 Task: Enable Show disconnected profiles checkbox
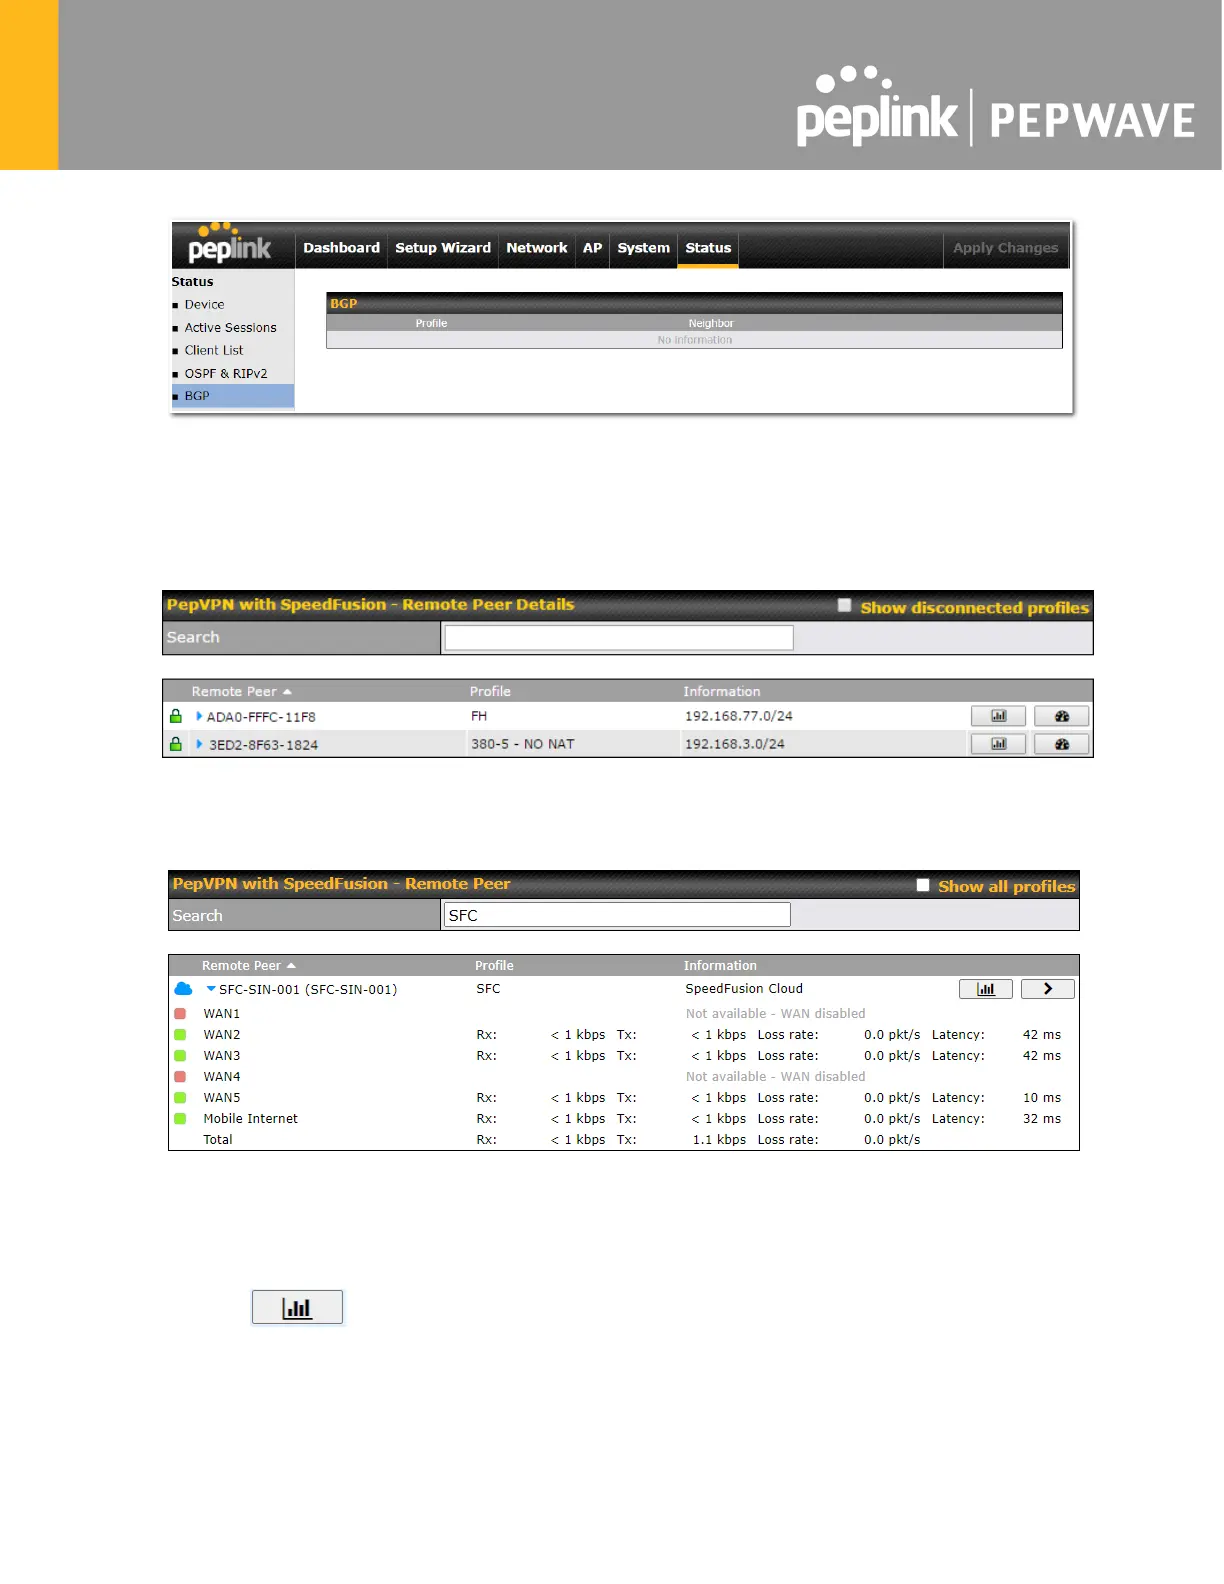pos(844,605)
